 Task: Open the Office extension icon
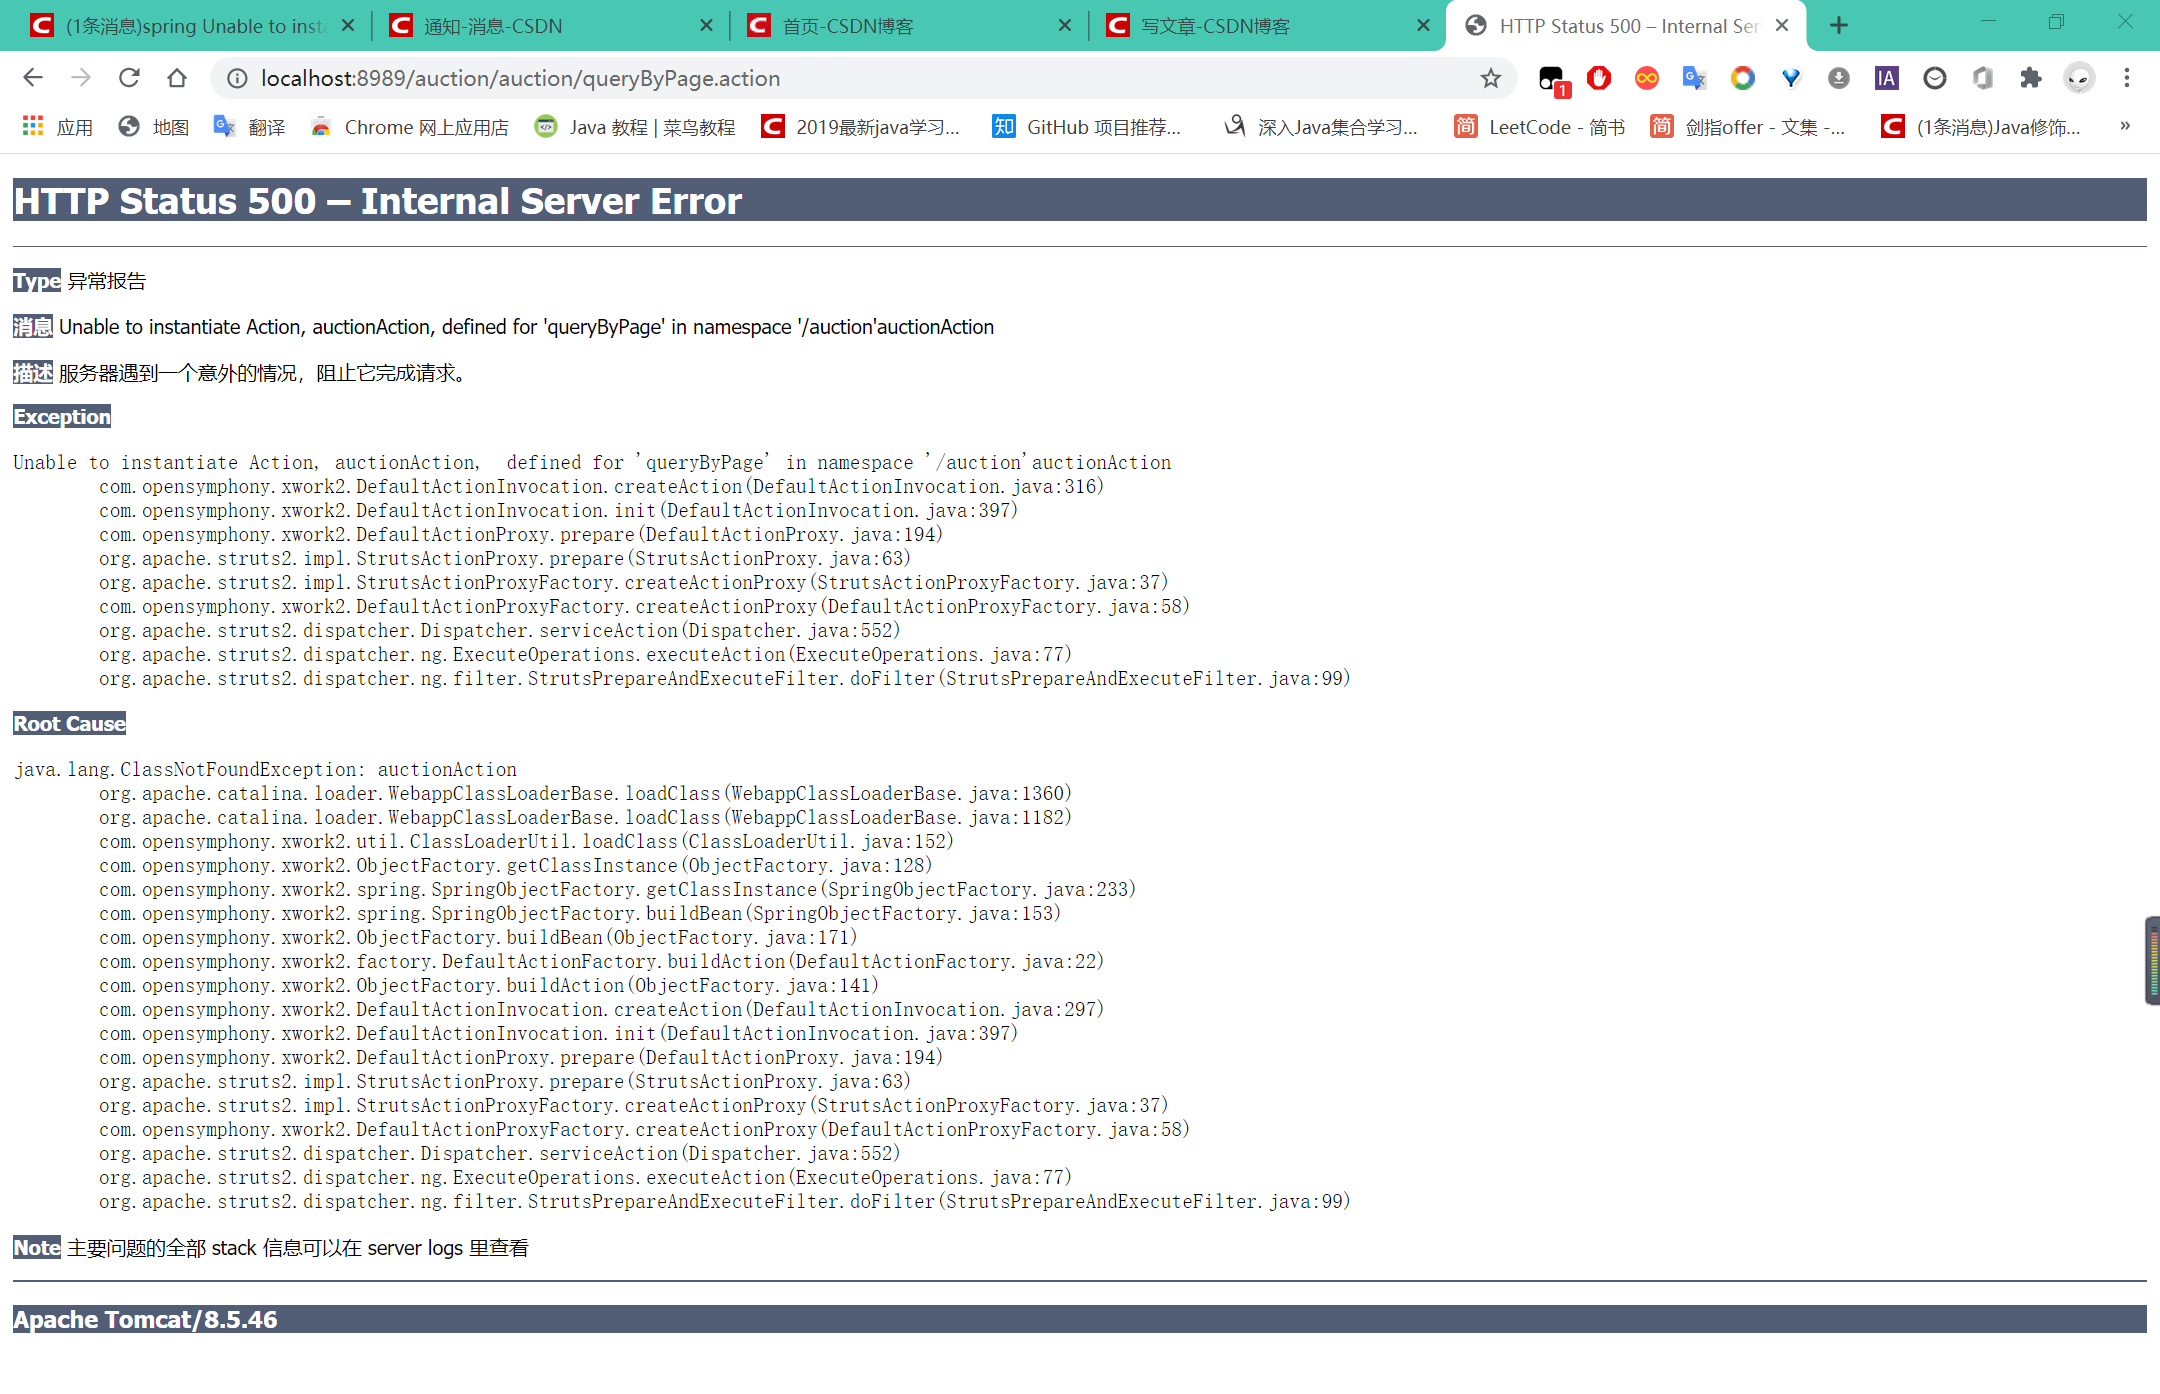(1982, 78)
